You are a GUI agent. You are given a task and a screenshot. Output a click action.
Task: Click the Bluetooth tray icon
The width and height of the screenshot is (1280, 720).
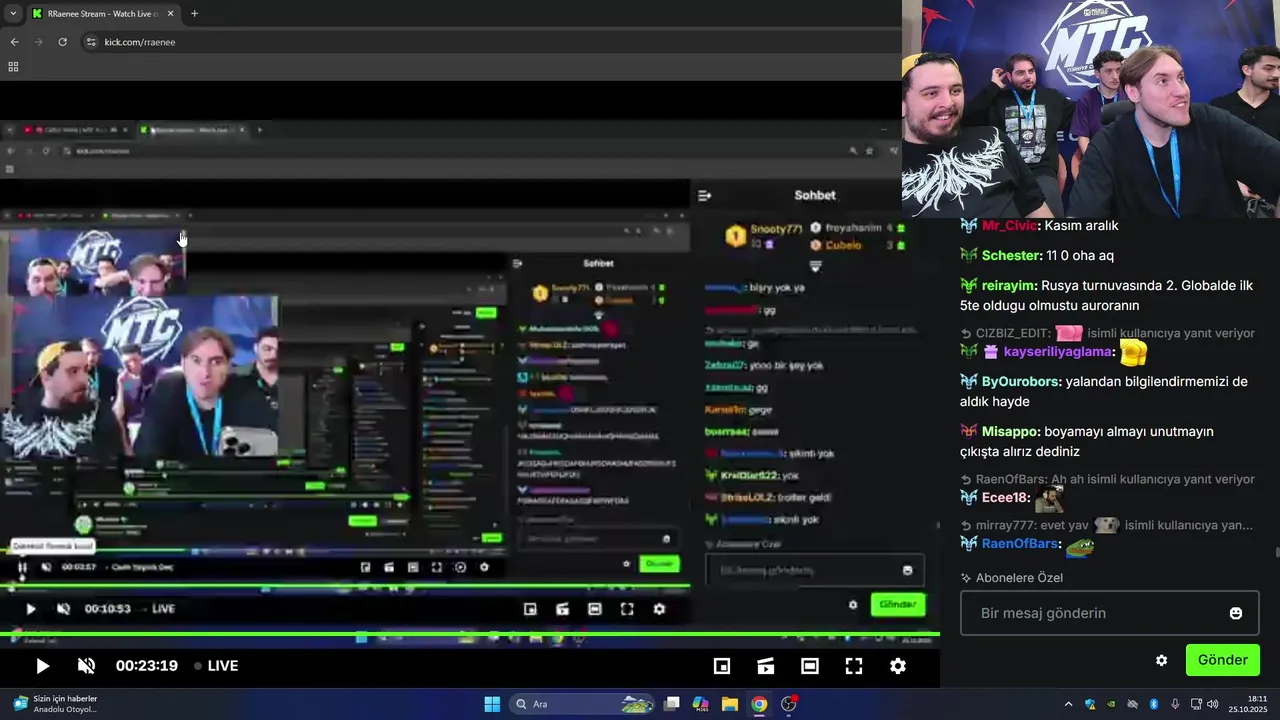tap(1153, 704)
